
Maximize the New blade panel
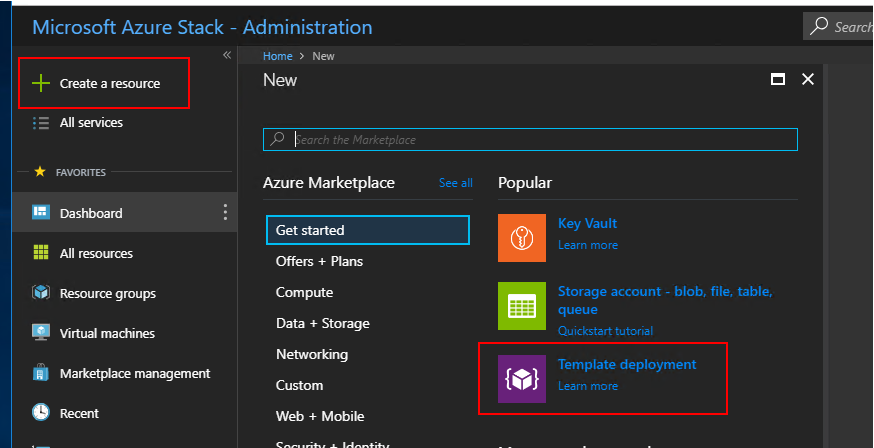pos(776,80)
